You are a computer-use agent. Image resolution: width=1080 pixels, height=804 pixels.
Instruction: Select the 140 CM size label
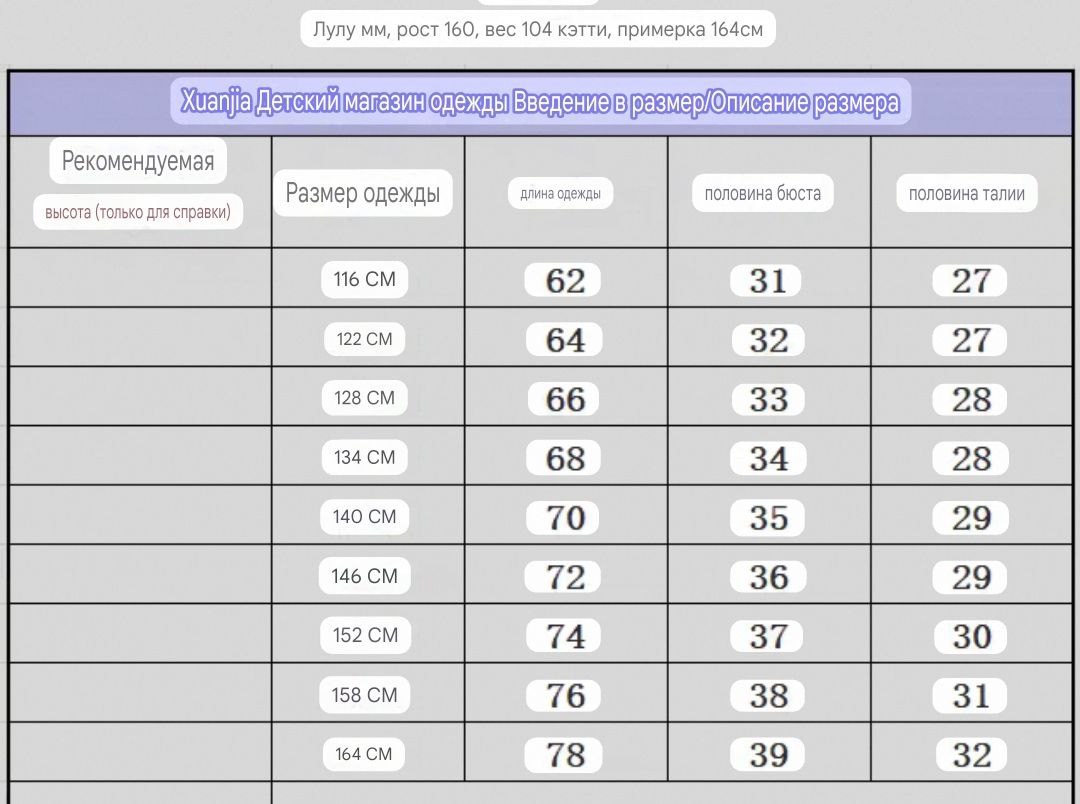click(x=364, y=516)
